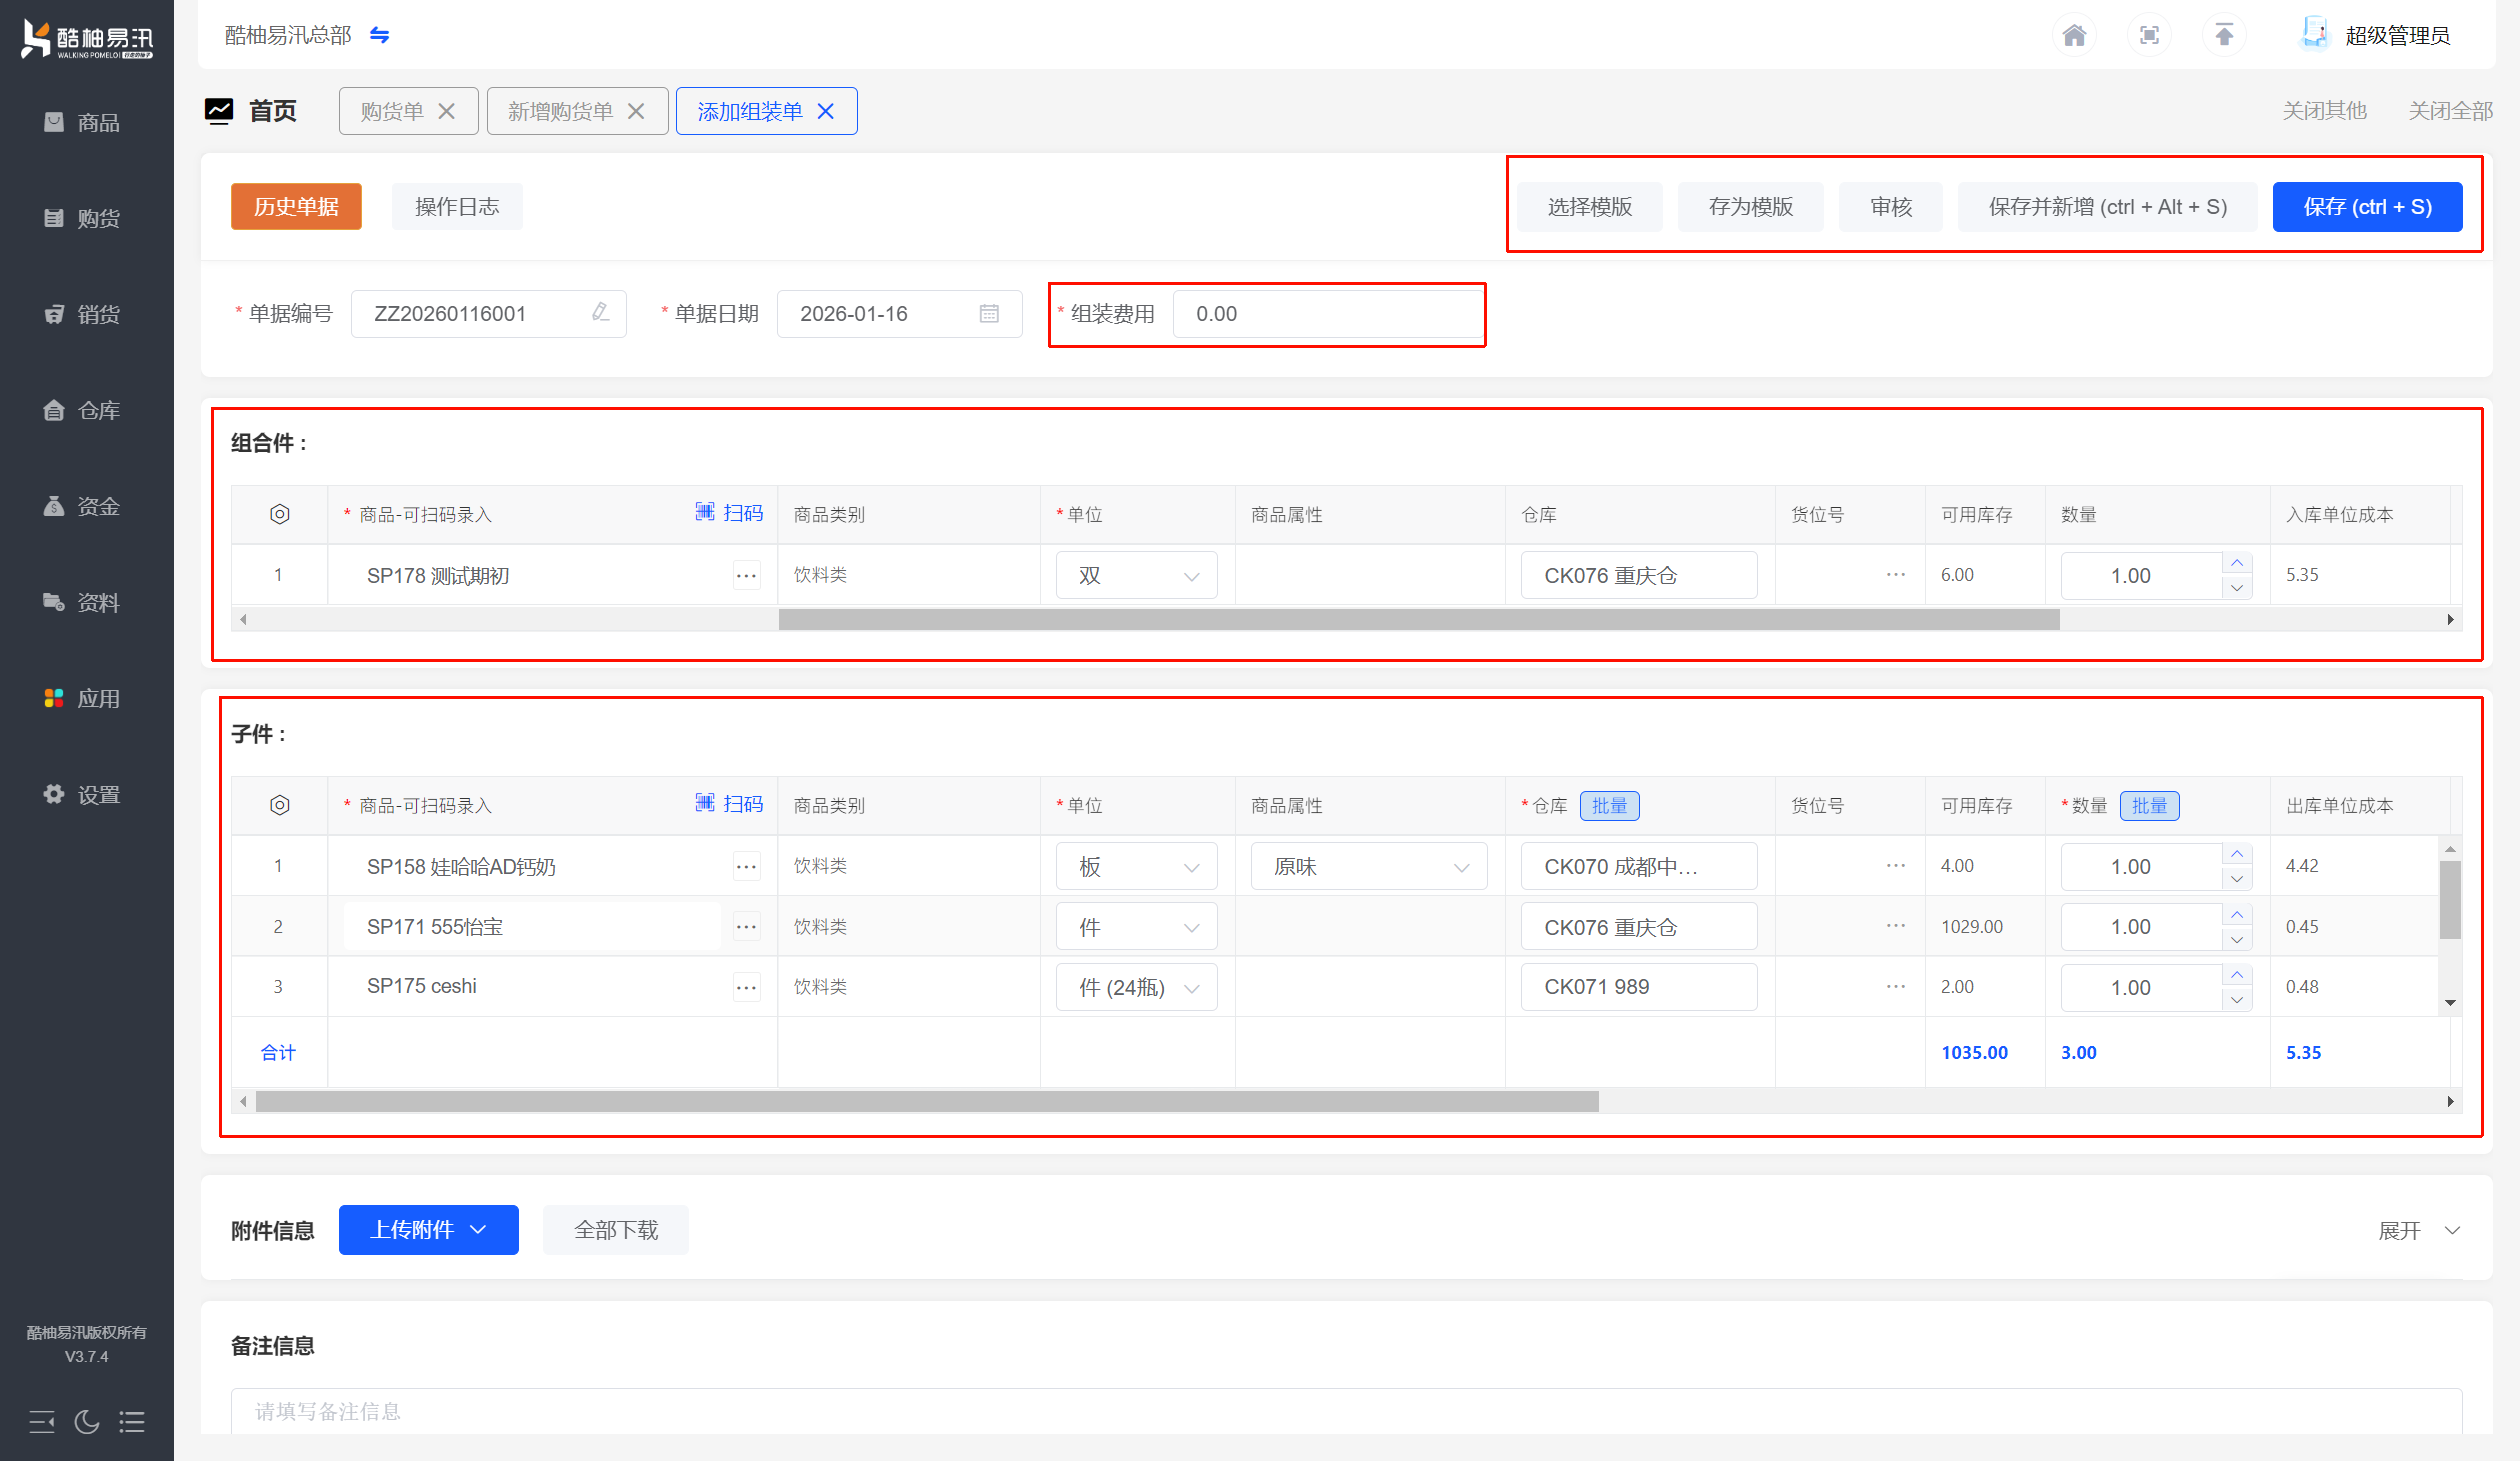Click the 历史单据 button
The image size is (2520, 1461).
tap(296, 207)
